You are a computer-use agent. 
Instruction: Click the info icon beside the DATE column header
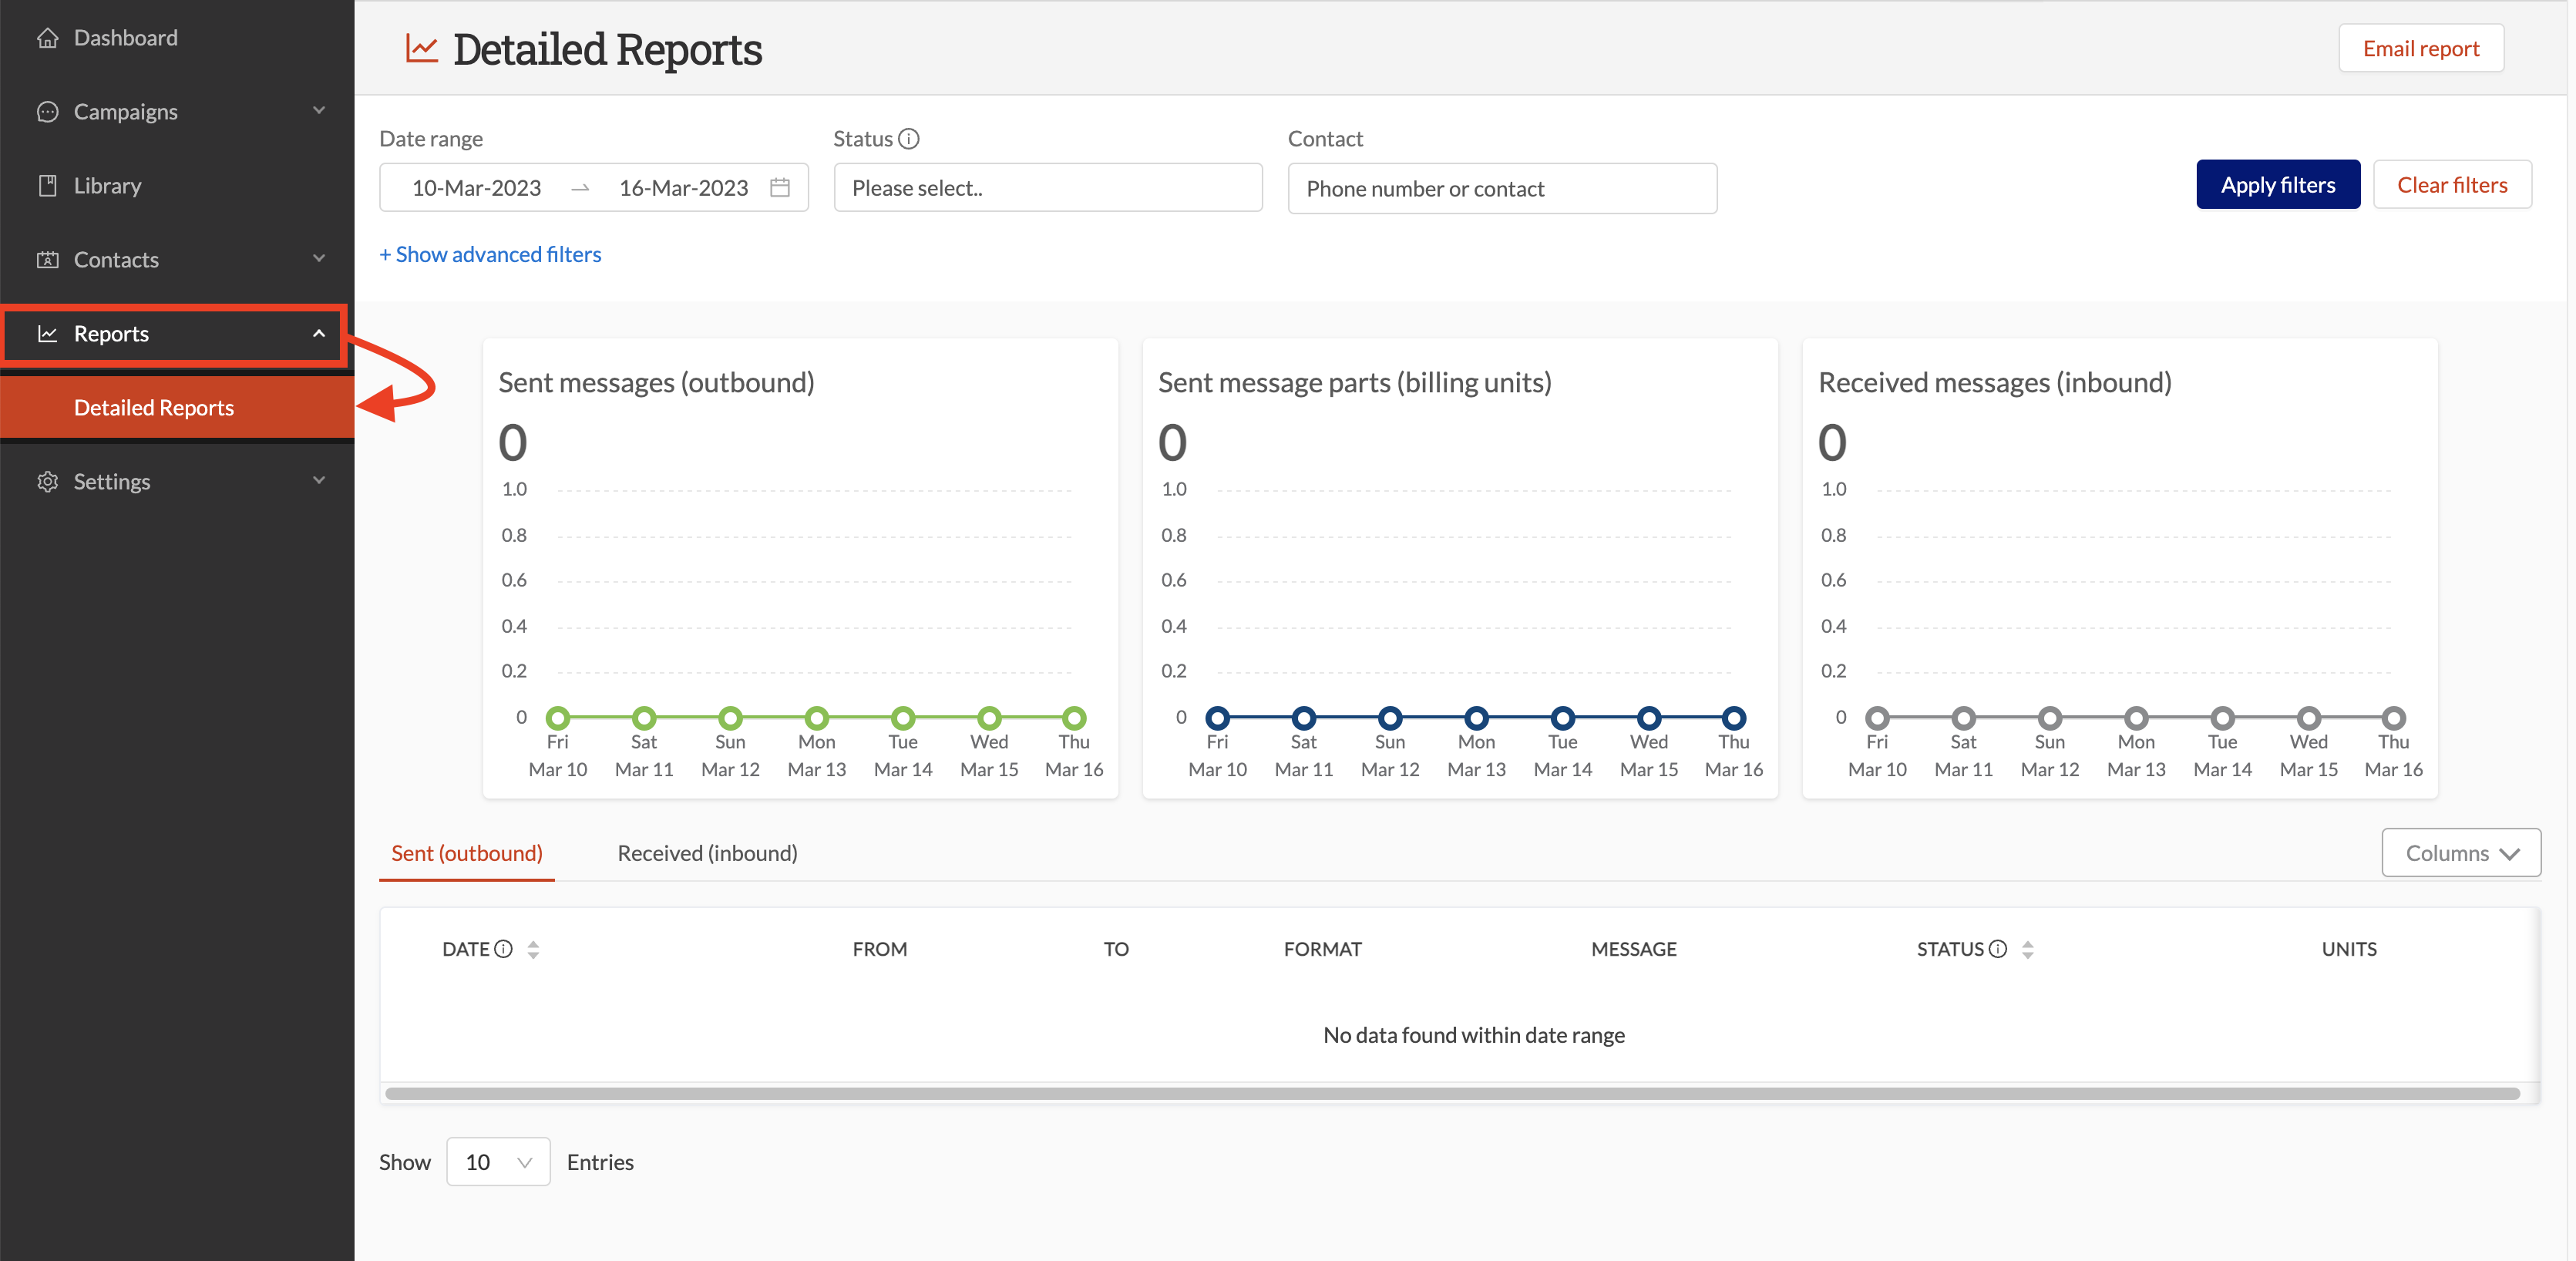point(503,948)
